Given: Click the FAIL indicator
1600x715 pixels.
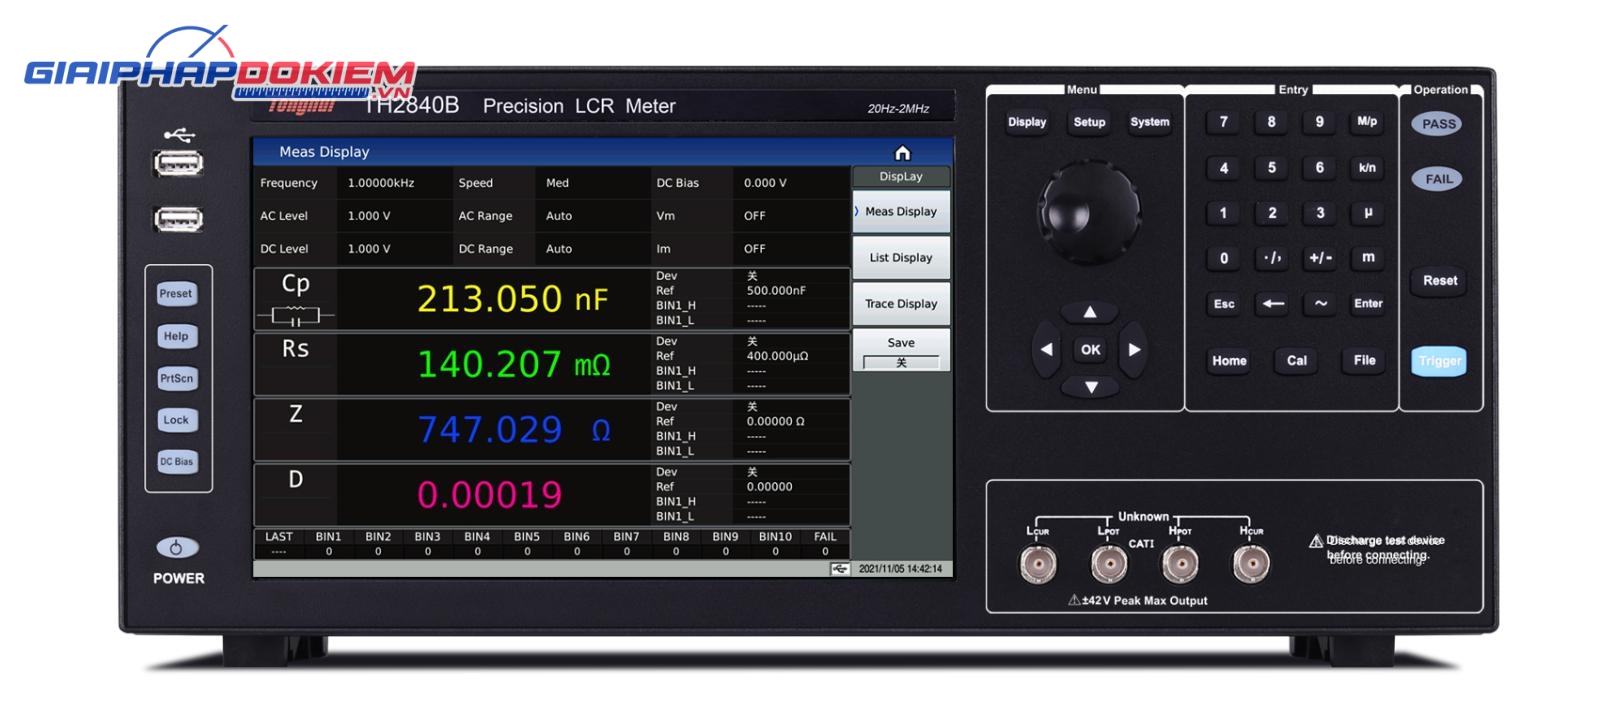Looking at the screenshot, I should click(x=1438, y=179).
